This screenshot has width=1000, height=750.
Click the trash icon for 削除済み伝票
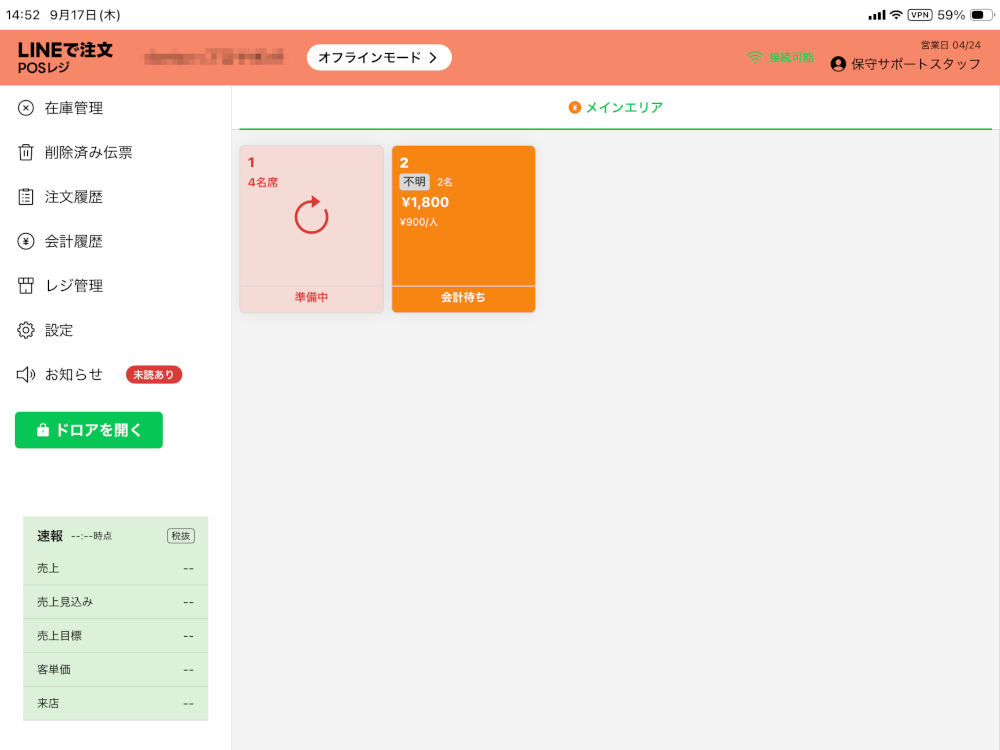point(26,152)
